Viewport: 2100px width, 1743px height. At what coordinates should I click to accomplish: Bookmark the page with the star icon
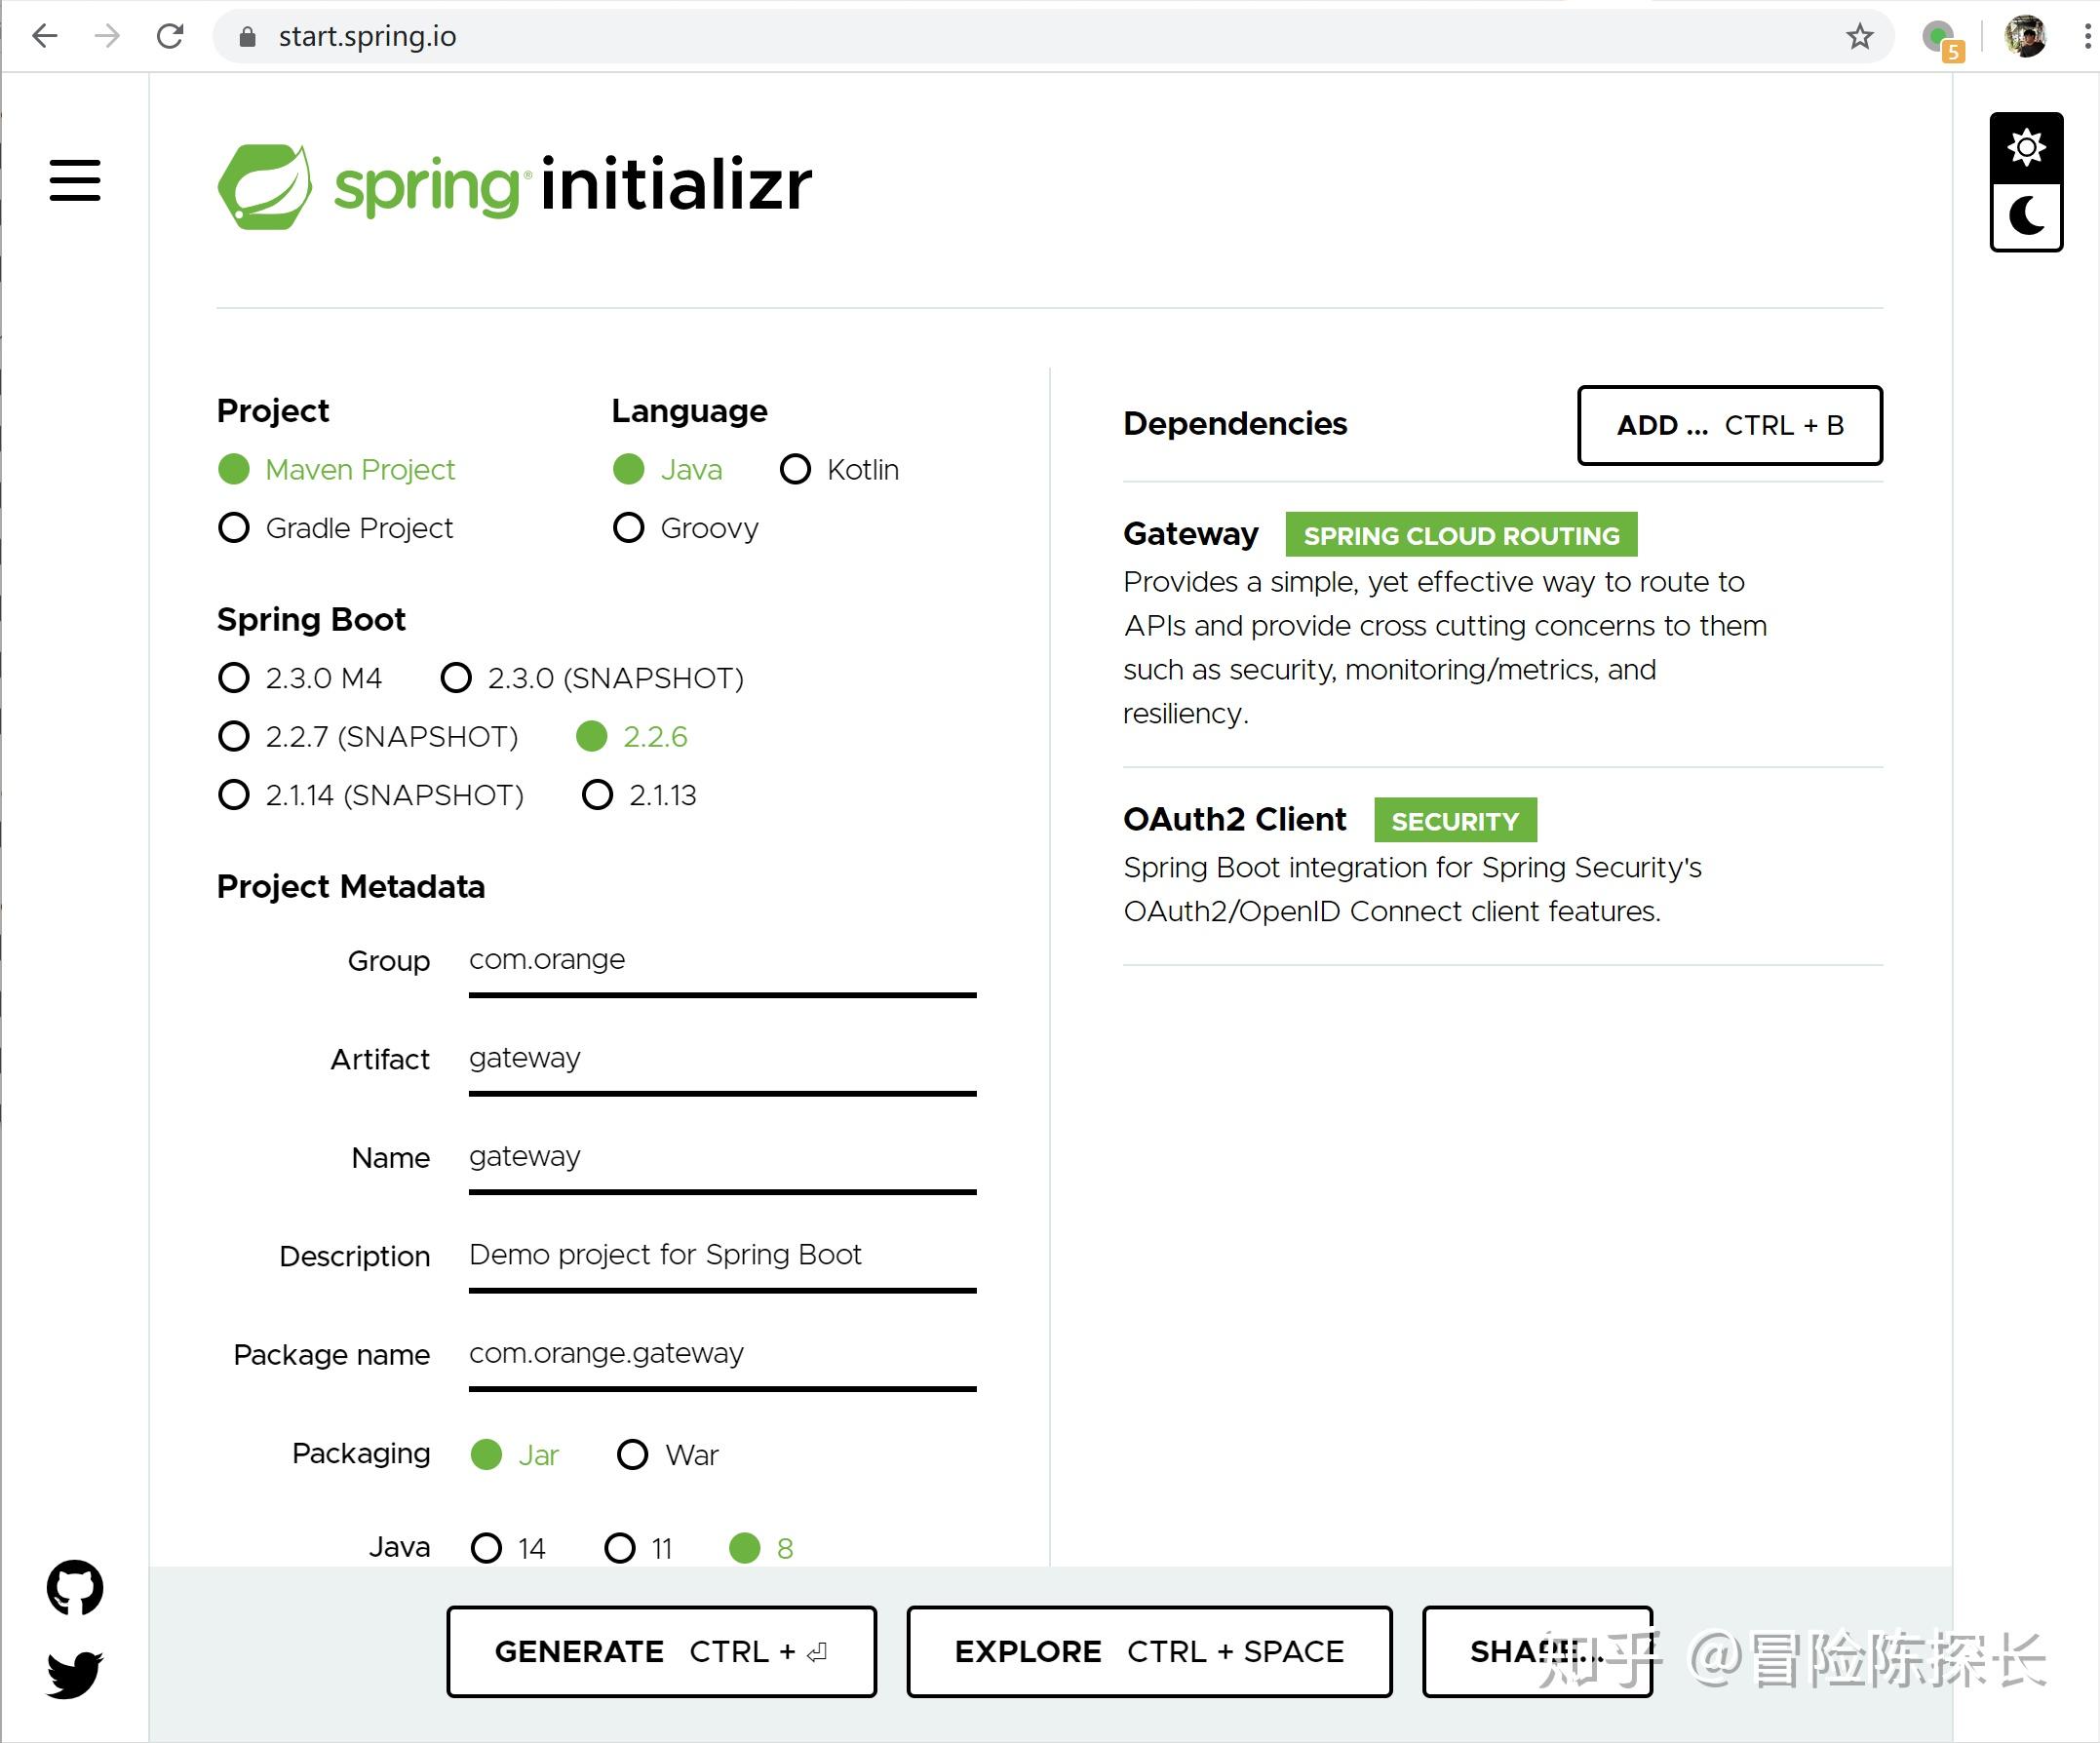tap(1859, 36)
